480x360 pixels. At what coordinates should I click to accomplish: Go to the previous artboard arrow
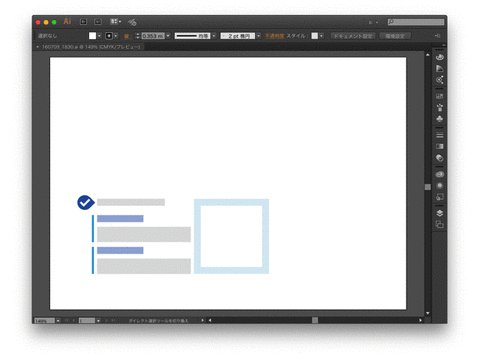click(x=74, y=321)
